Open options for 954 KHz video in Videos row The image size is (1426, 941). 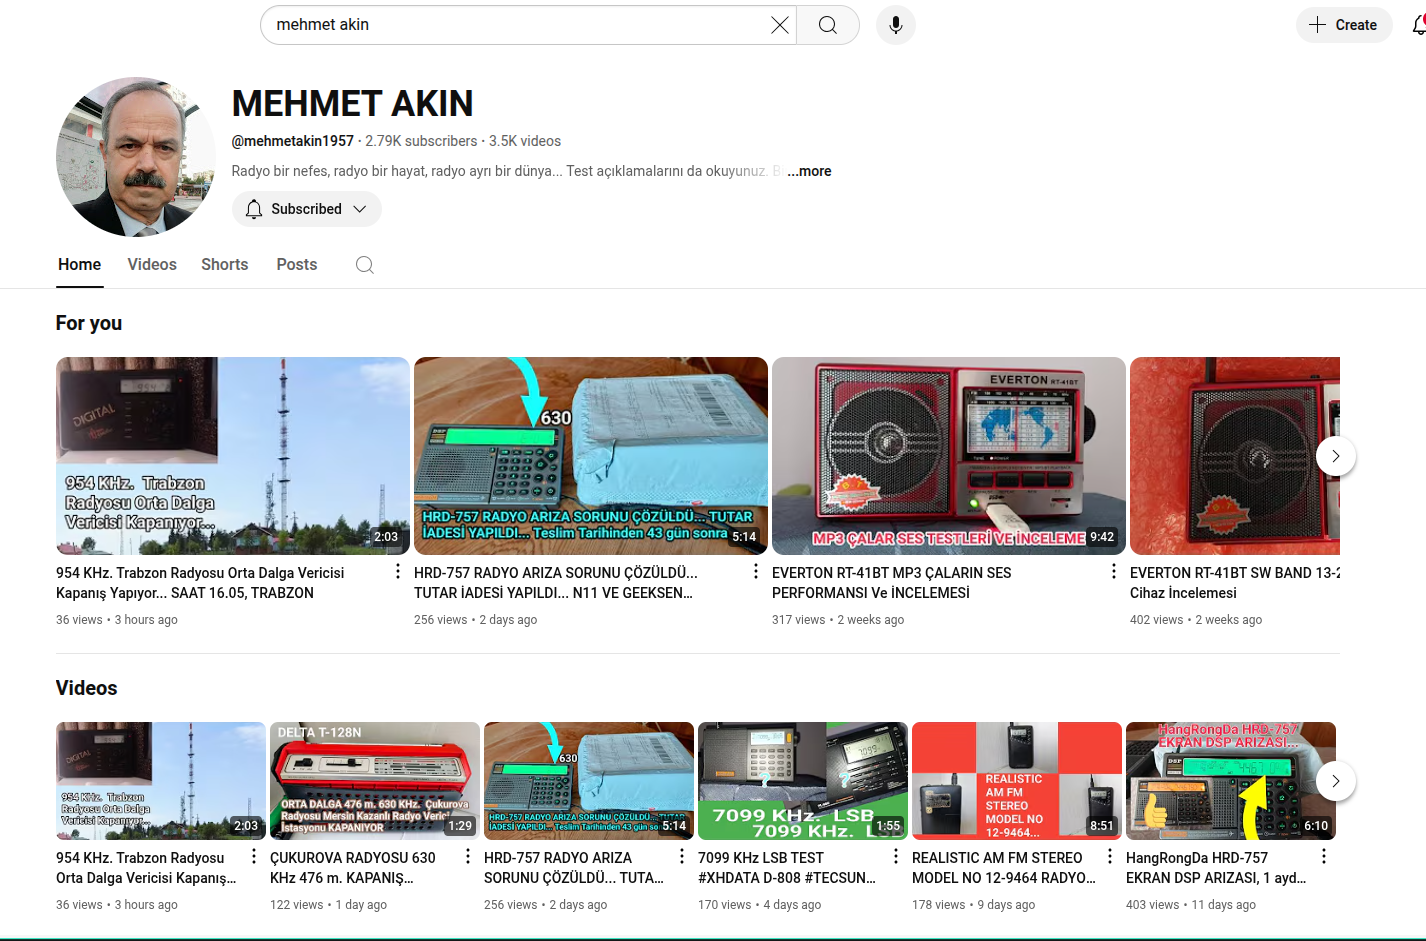click(x=254, y=856)
